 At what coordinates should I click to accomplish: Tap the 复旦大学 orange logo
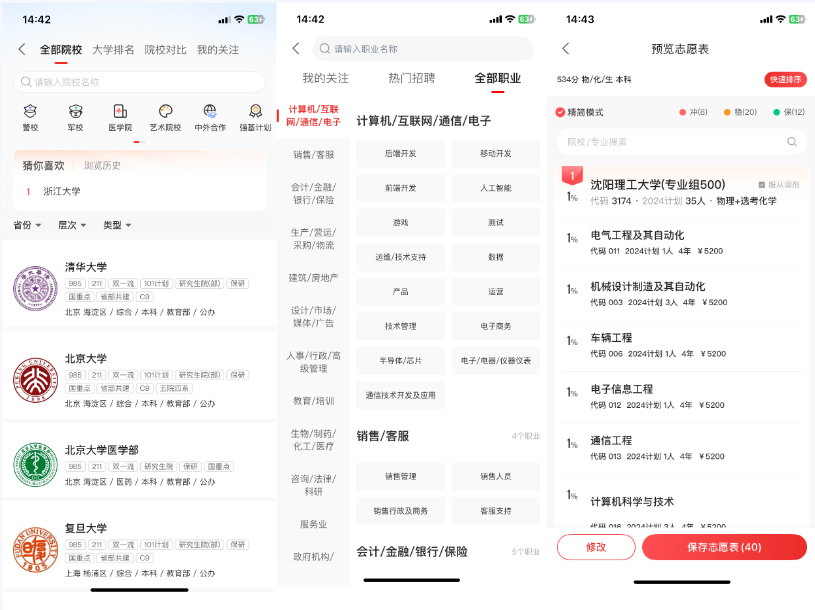pos(35,549)
